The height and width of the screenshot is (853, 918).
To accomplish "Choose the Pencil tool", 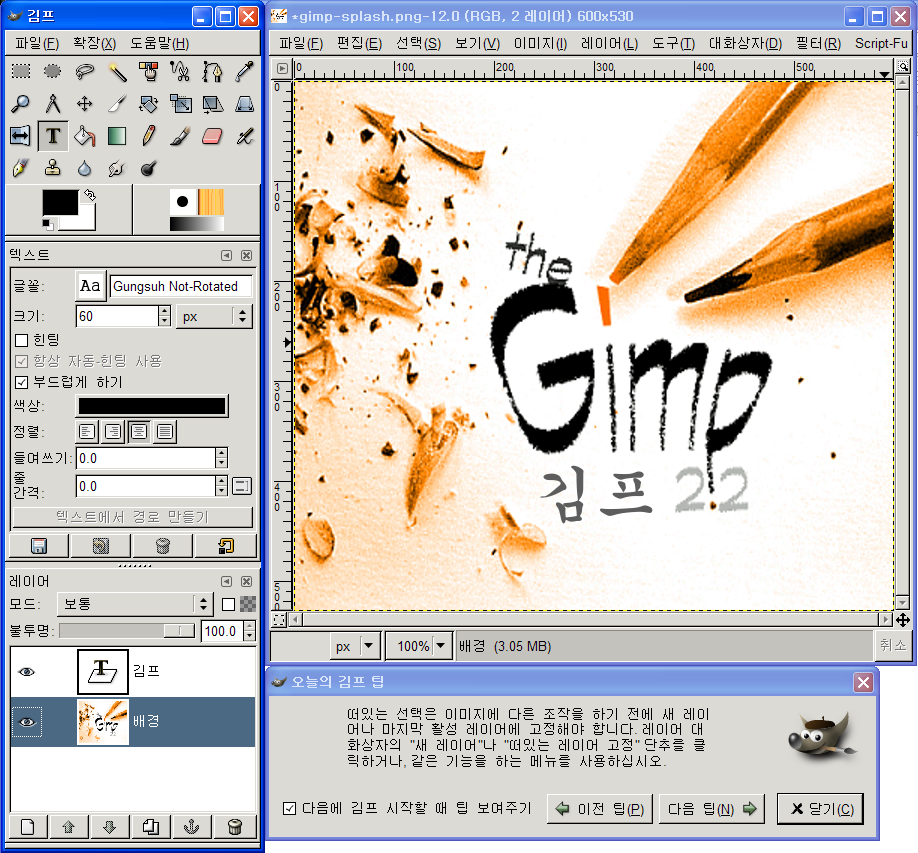I will [x=149, y=136].
